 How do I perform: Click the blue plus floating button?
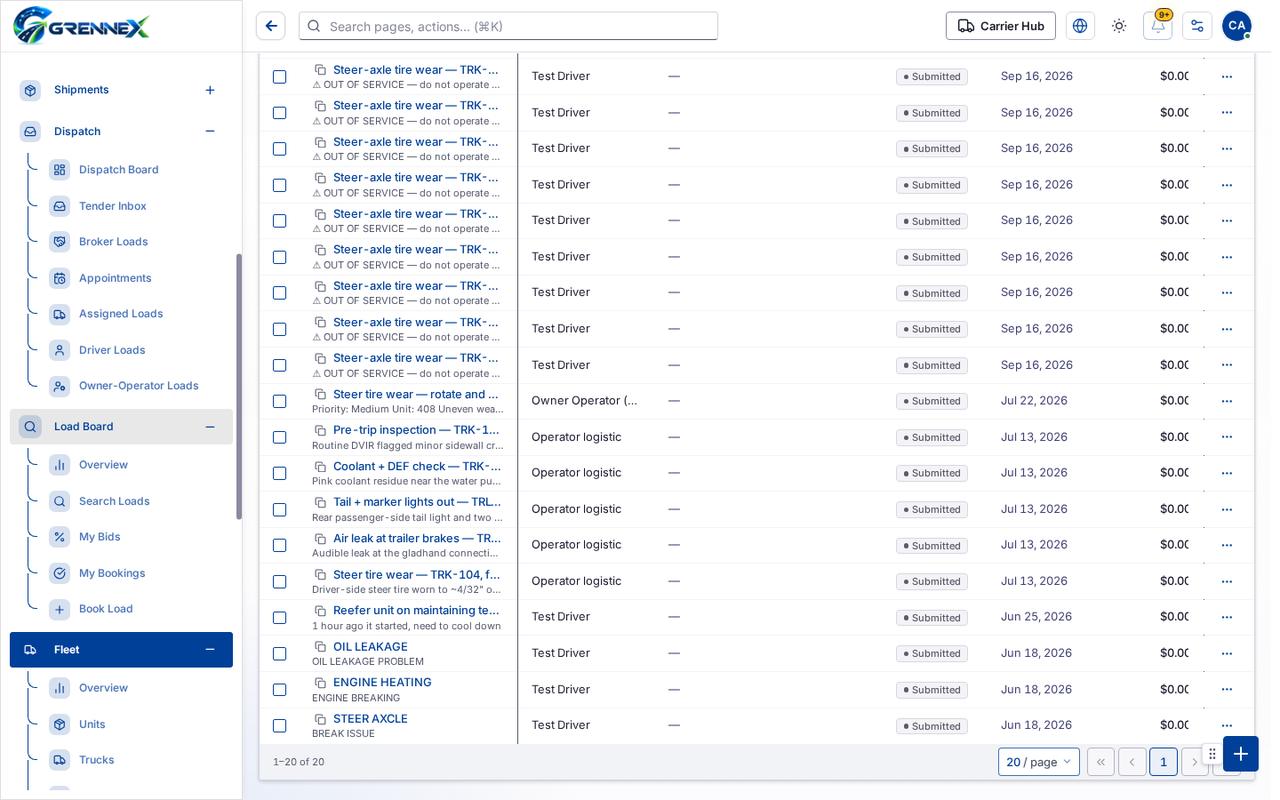(x=1241, y=754)
